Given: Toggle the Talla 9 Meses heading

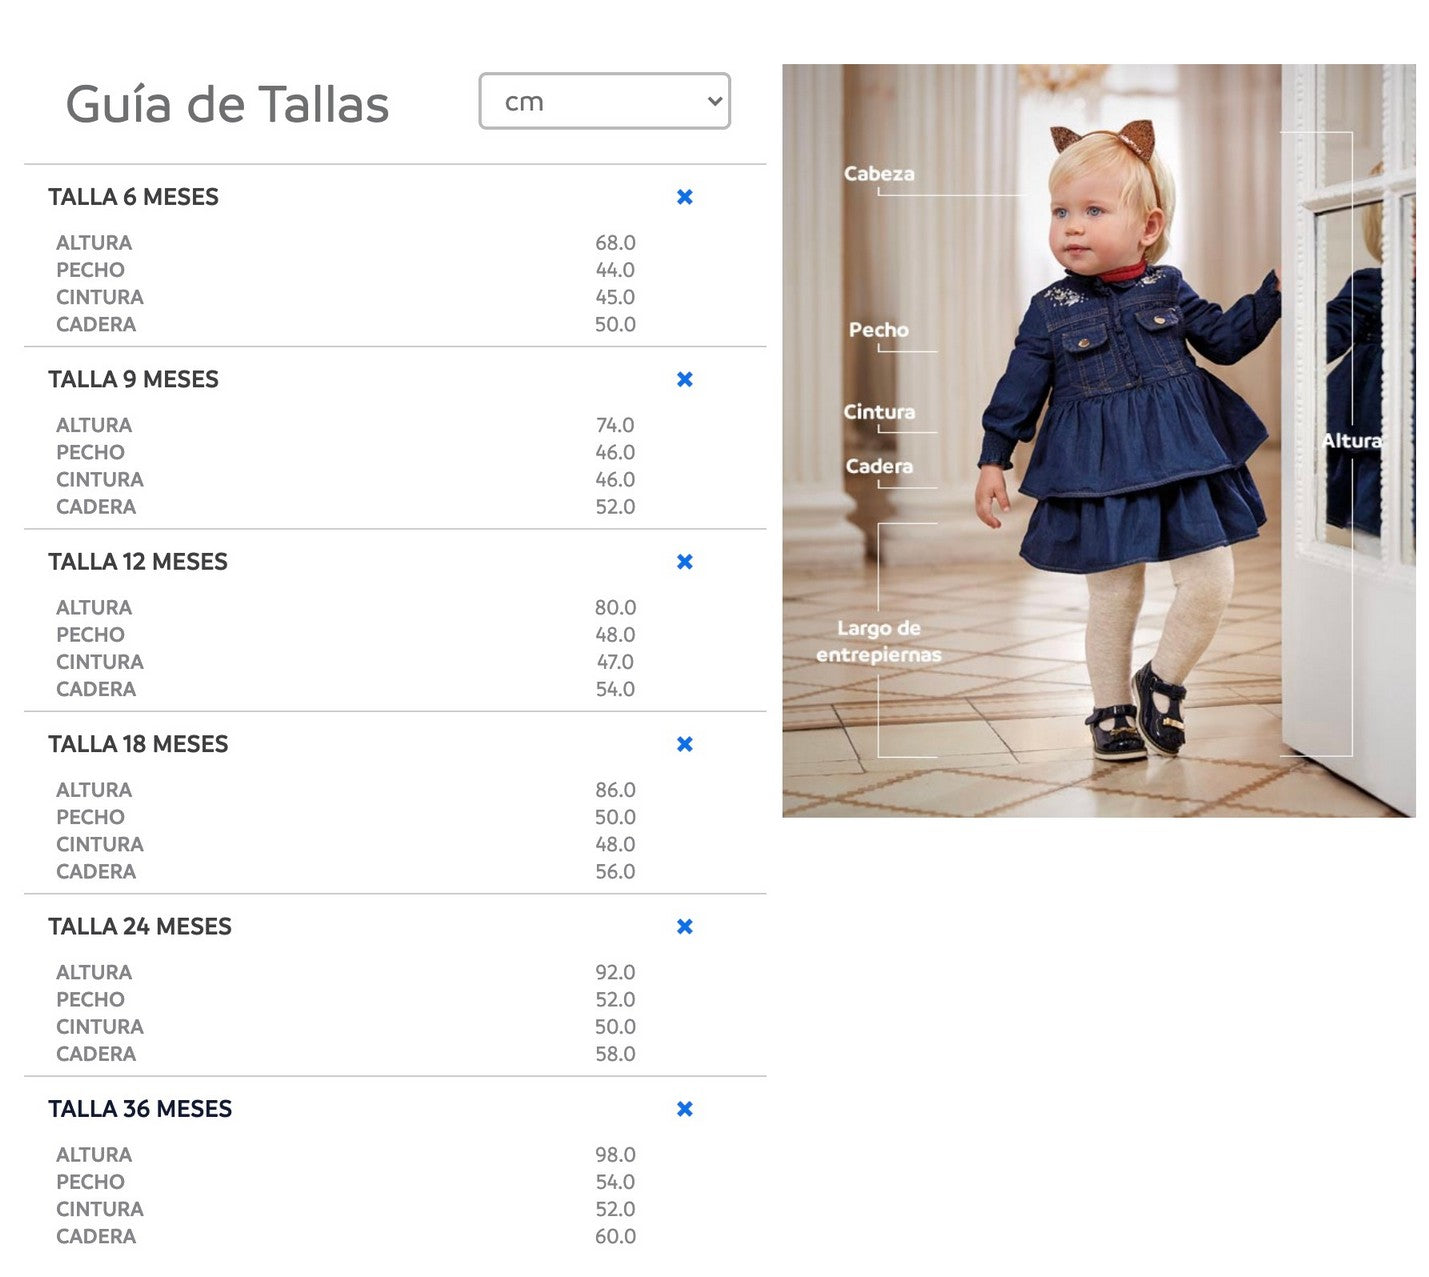Looking at the screenshot, I should click(133, 380).
